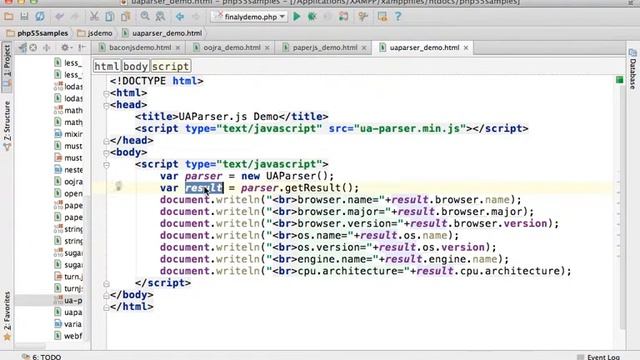Switch to baconjsdemo.html tab

(140, 48)
